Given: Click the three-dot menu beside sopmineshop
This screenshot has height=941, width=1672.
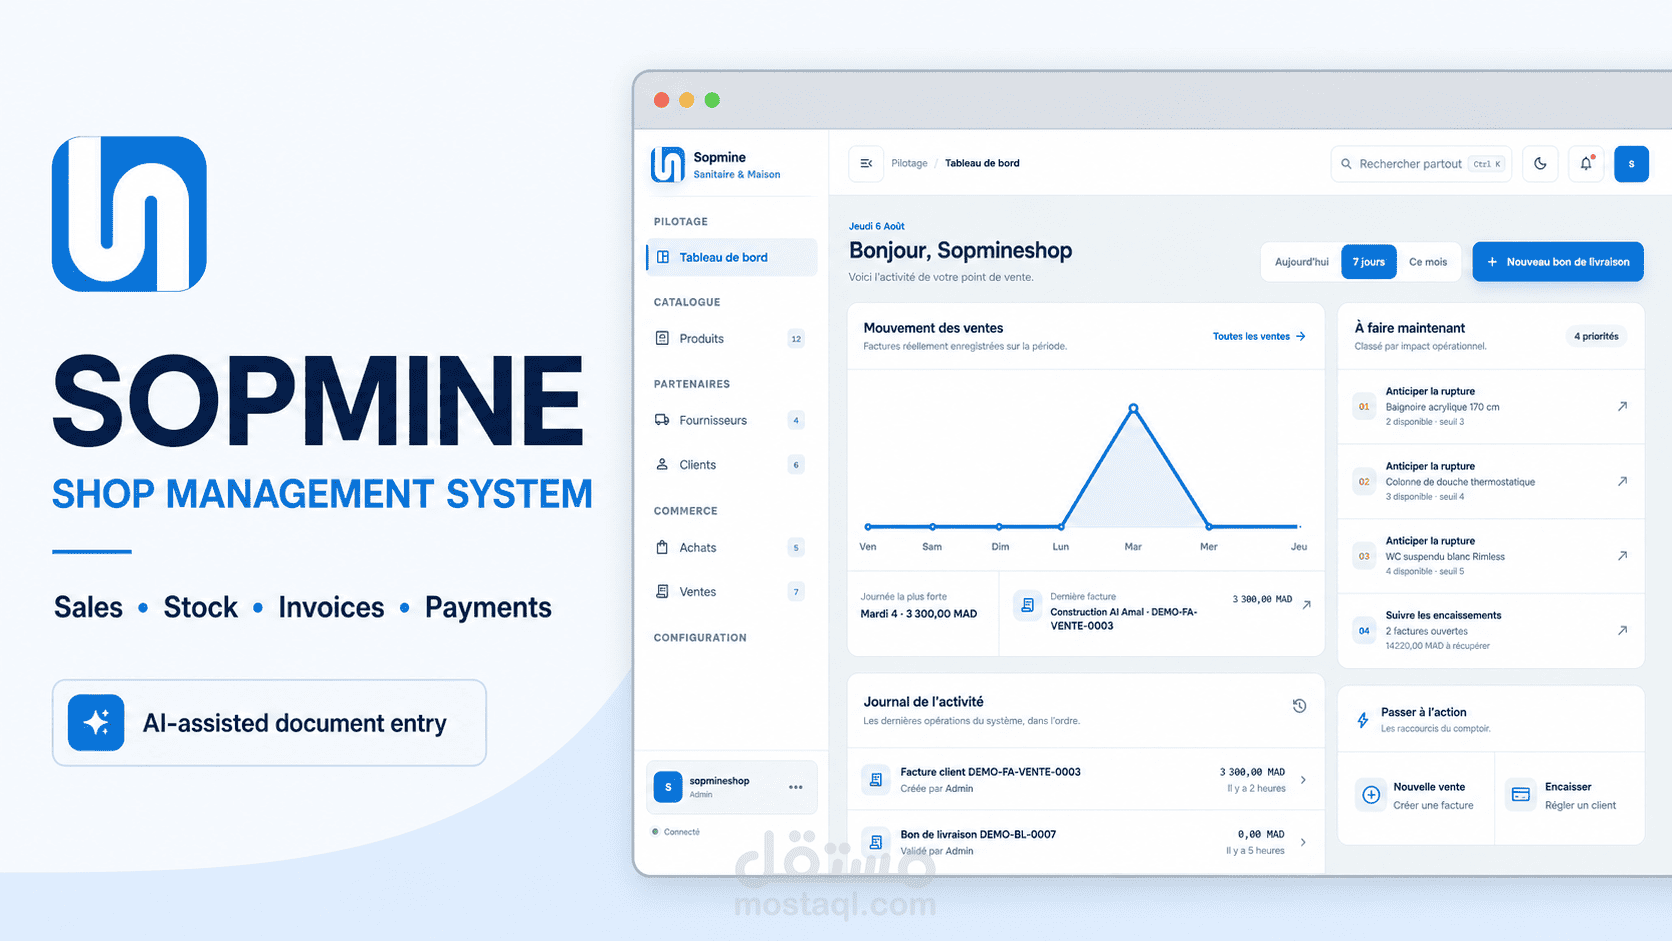Looking at the screenshot, I should point(795,787).
